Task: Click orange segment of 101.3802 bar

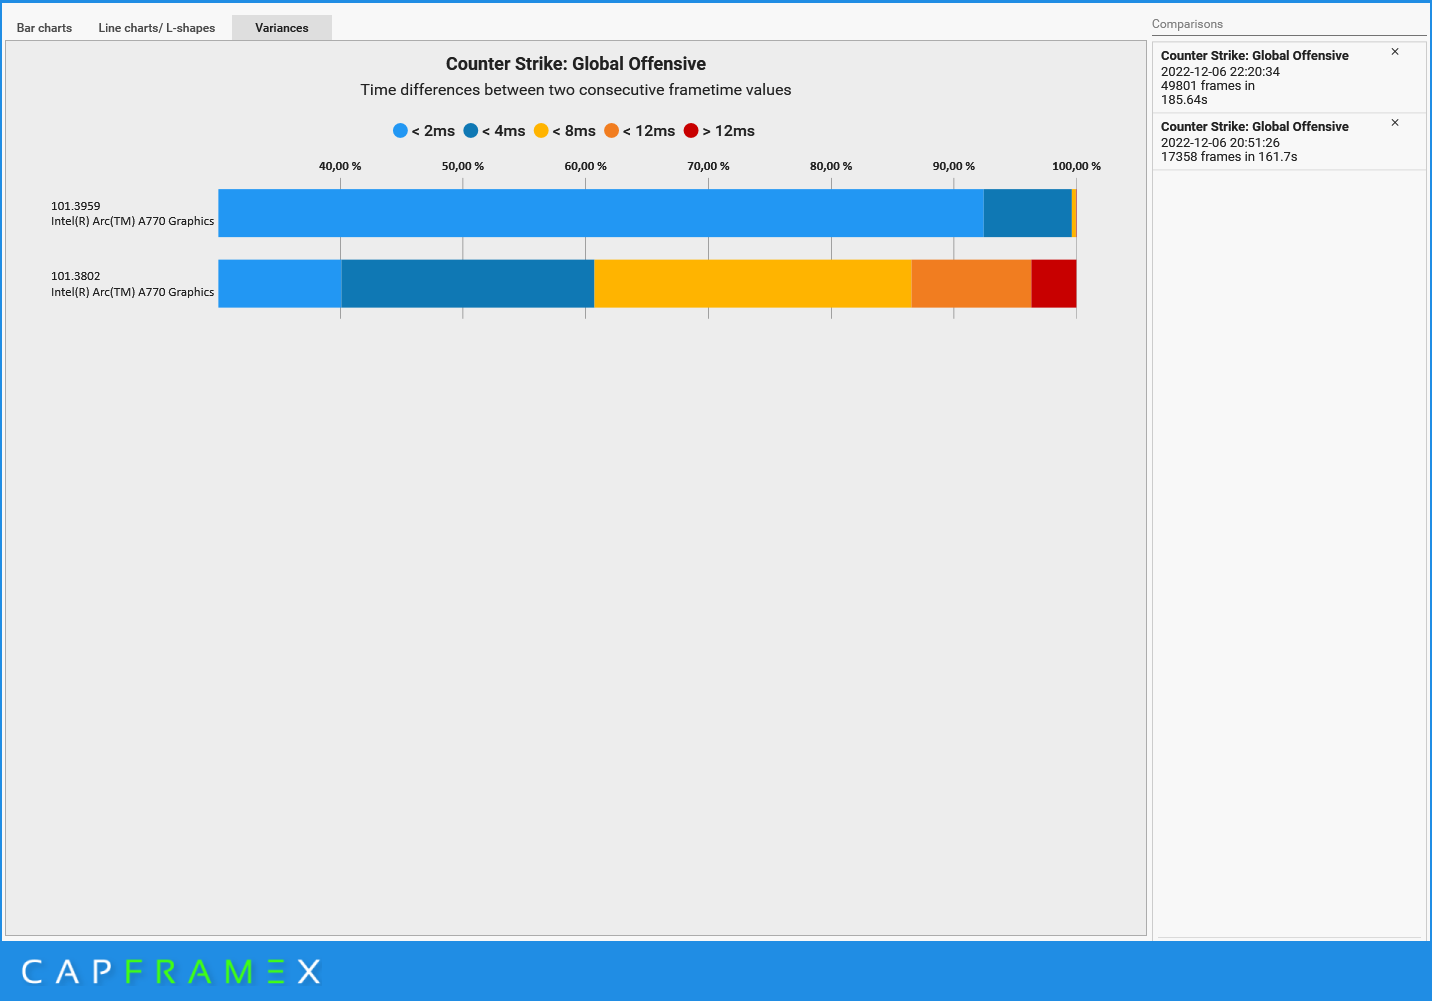Action: [x=972, y=284]
